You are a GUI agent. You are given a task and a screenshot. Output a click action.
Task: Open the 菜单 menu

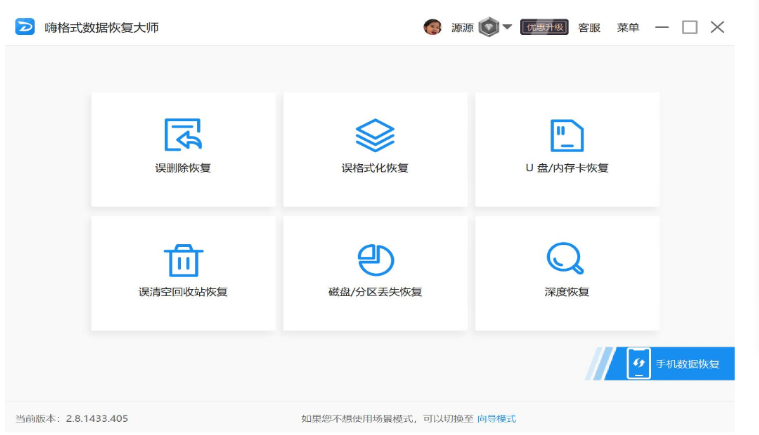[x=628, y=27]
